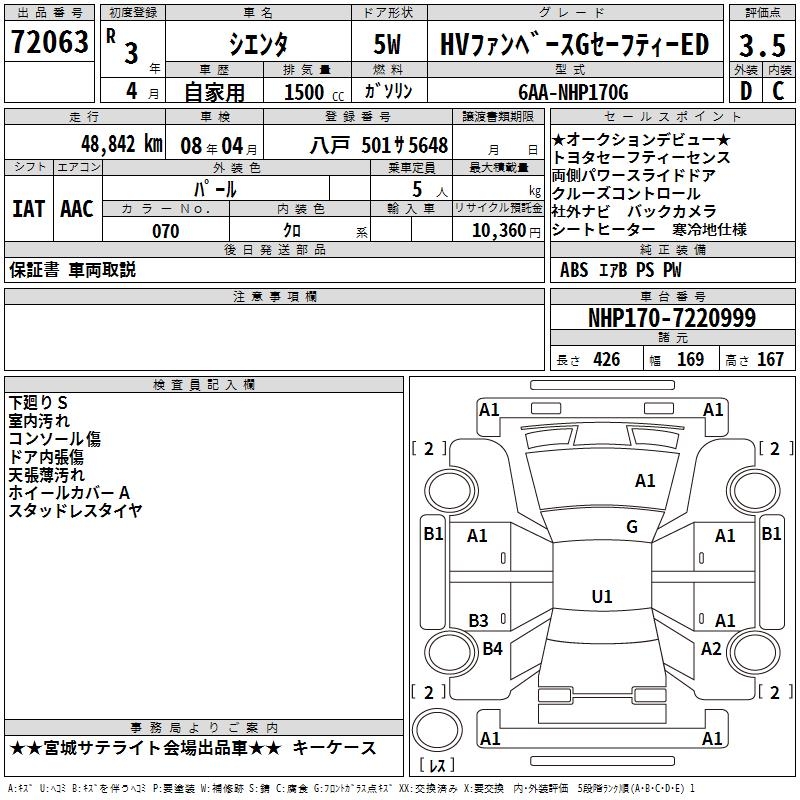Select the inspector note ホイールカバーA
This screenshot has width=800, height=800.
69,492
